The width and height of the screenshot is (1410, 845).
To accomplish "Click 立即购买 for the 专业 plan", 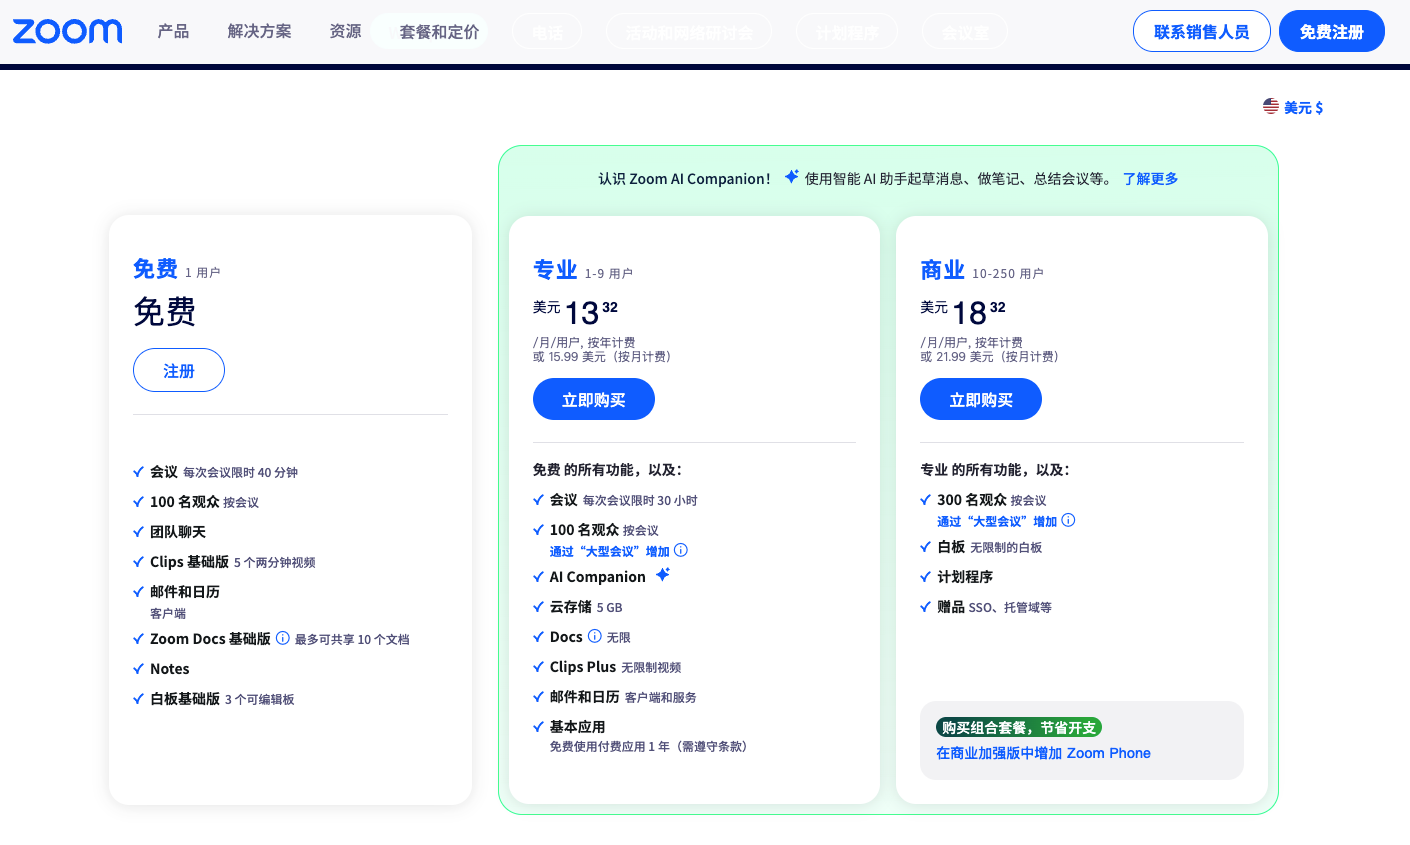I will 594,399.
